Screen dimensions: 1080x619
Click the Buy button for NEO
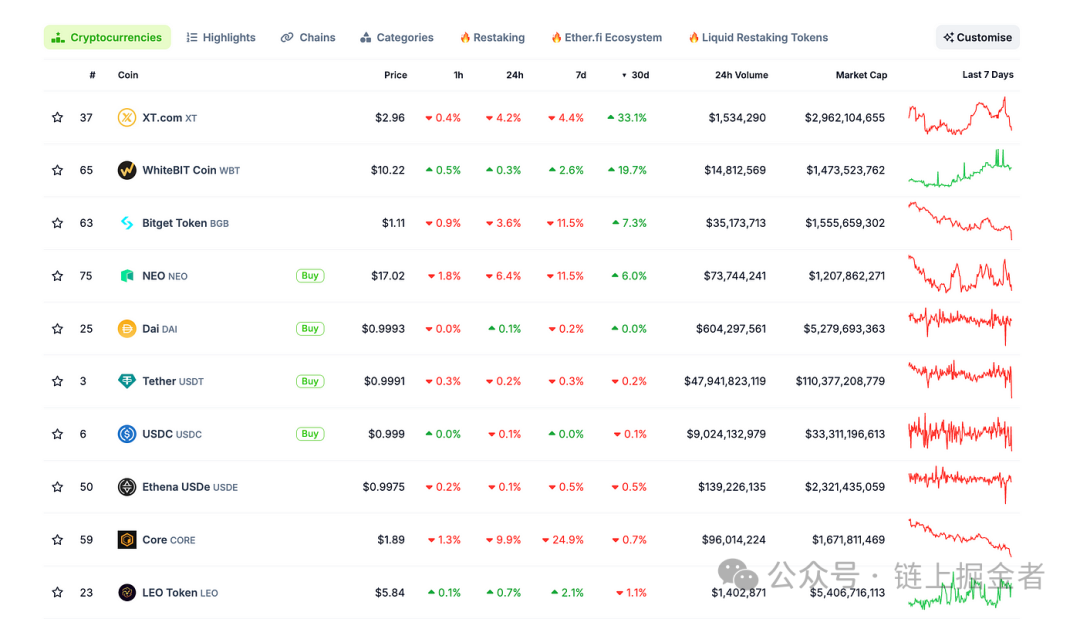(x=310, y=276)
